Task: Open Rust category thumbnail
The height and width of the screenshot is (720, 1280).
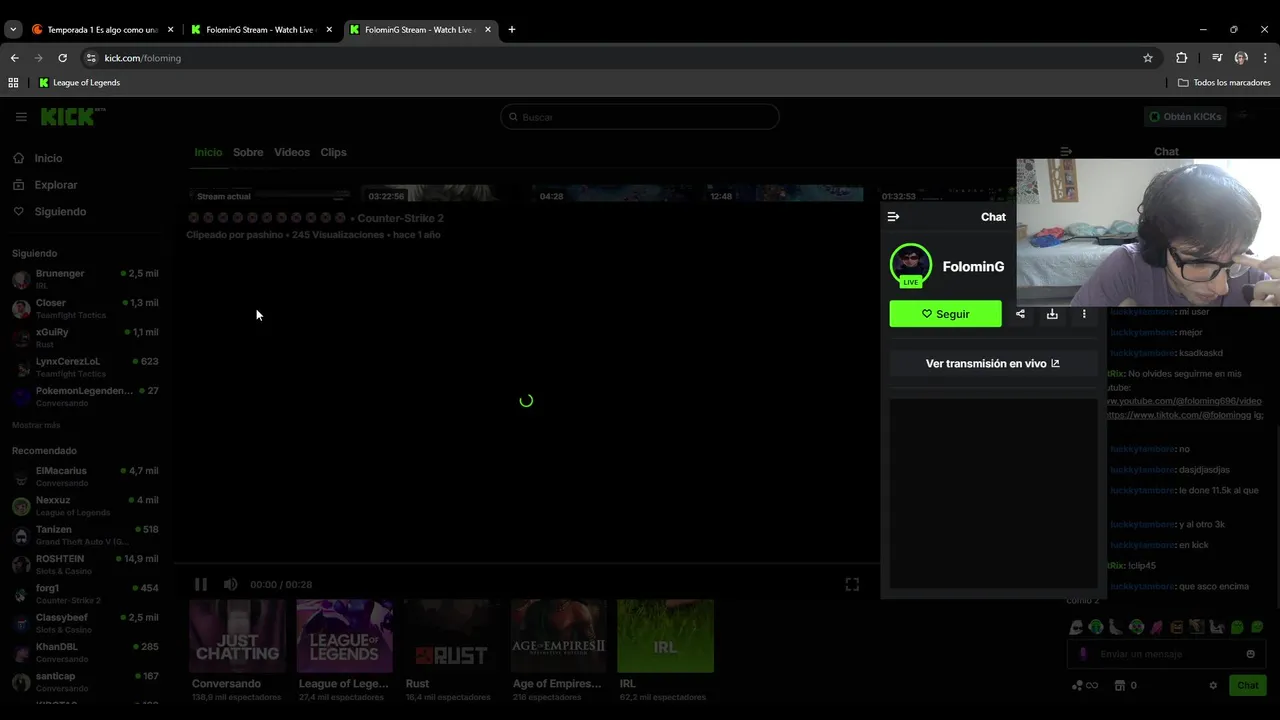Action: (x=451, y=636)
